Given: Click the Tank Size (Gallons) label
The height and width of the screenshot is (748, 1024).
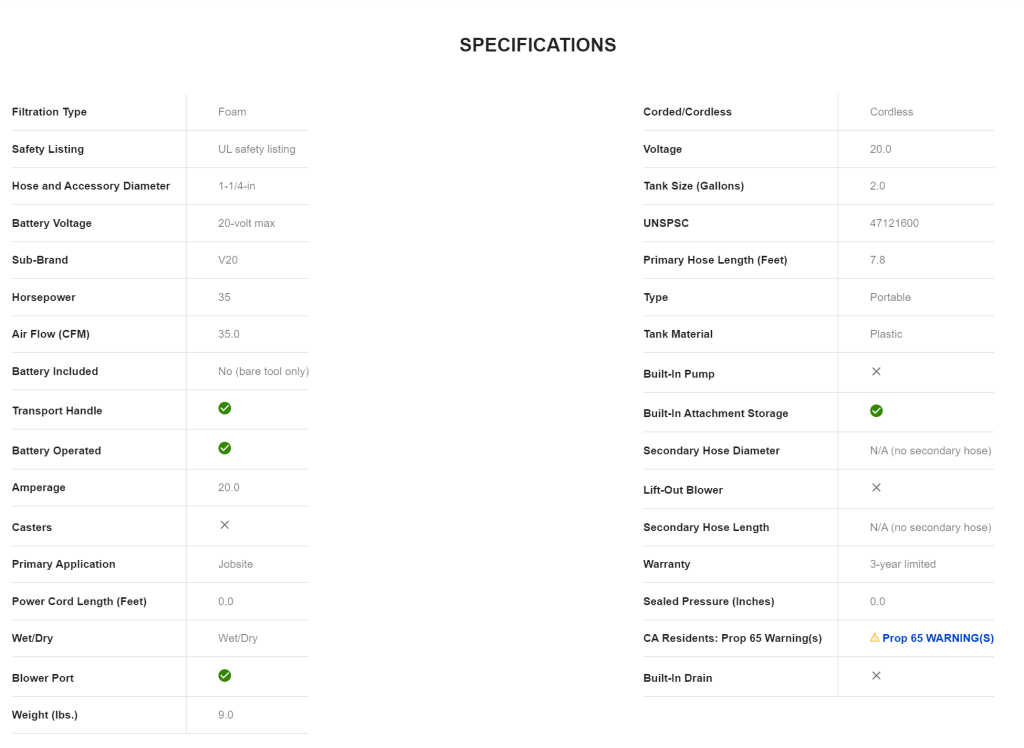Looking at the screenshot, I should pyautogui.click(x=693, y=186).
